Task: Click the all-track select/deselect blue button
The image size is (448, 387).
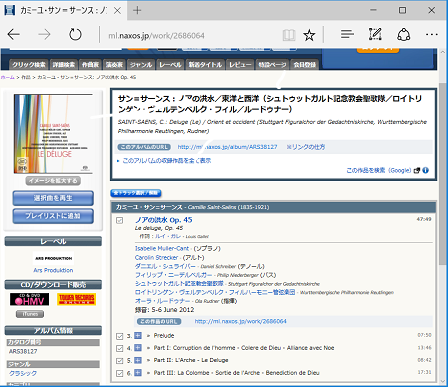Action: pyautogui.click(x=136, y=193)
